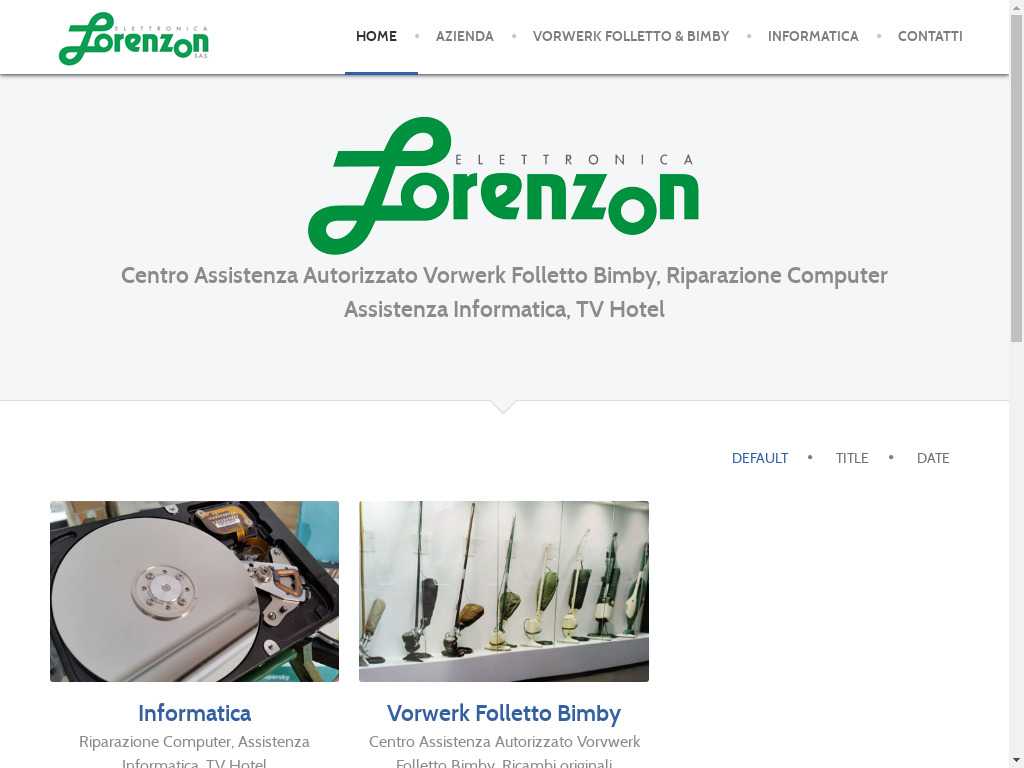Sort items by TITLE
1024x768 pixels.
pyautogui.click(x=852, y=458)
